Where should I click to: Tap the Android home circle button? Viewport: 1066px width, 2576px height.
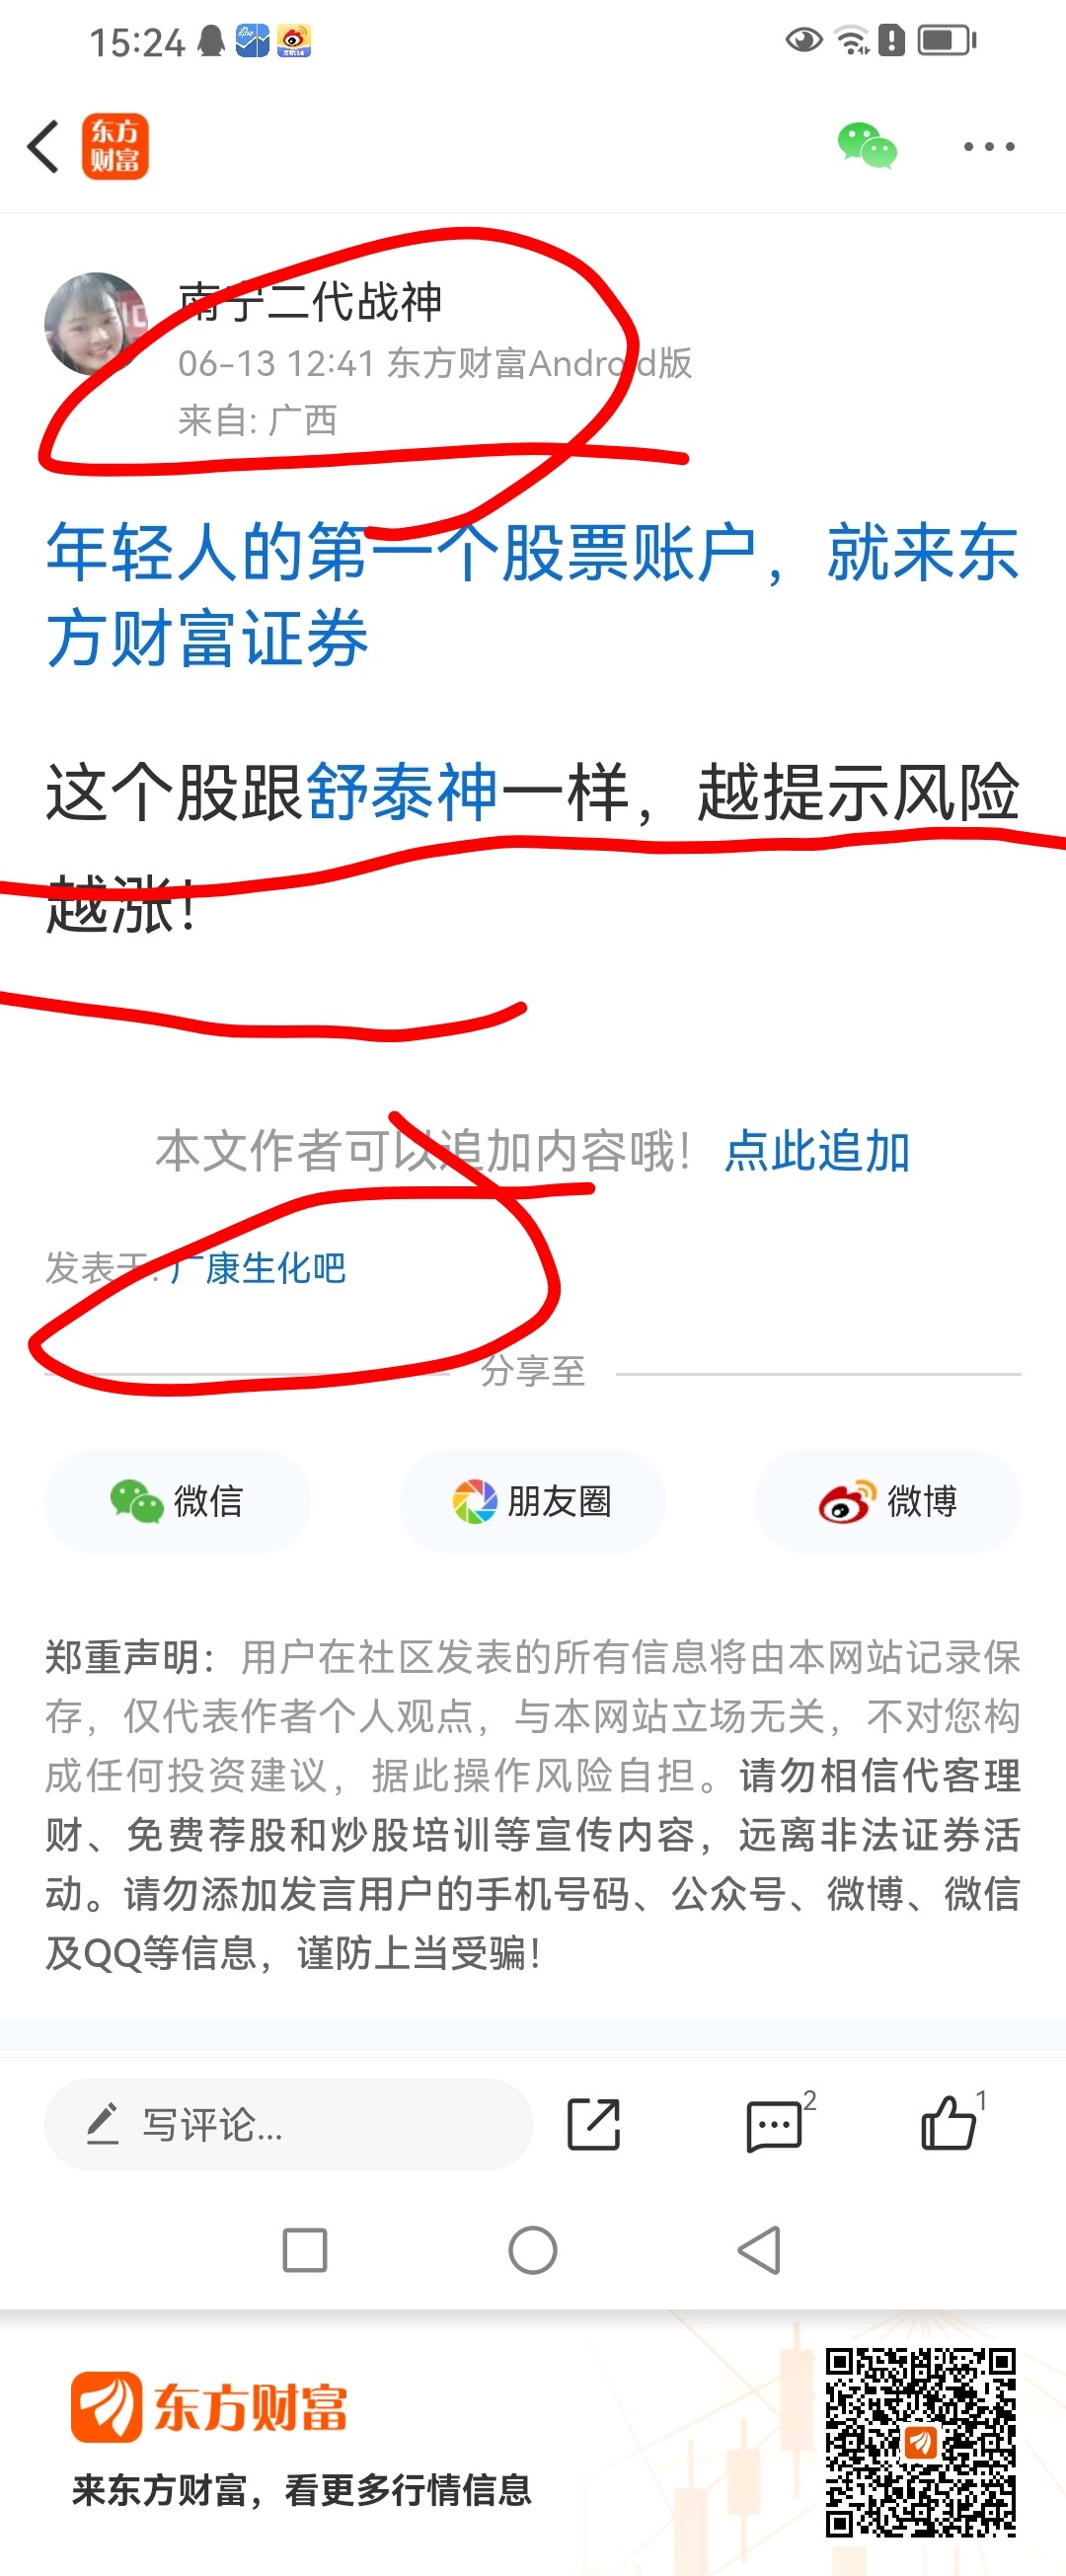pyautogui.click(x=533, y=2251)
